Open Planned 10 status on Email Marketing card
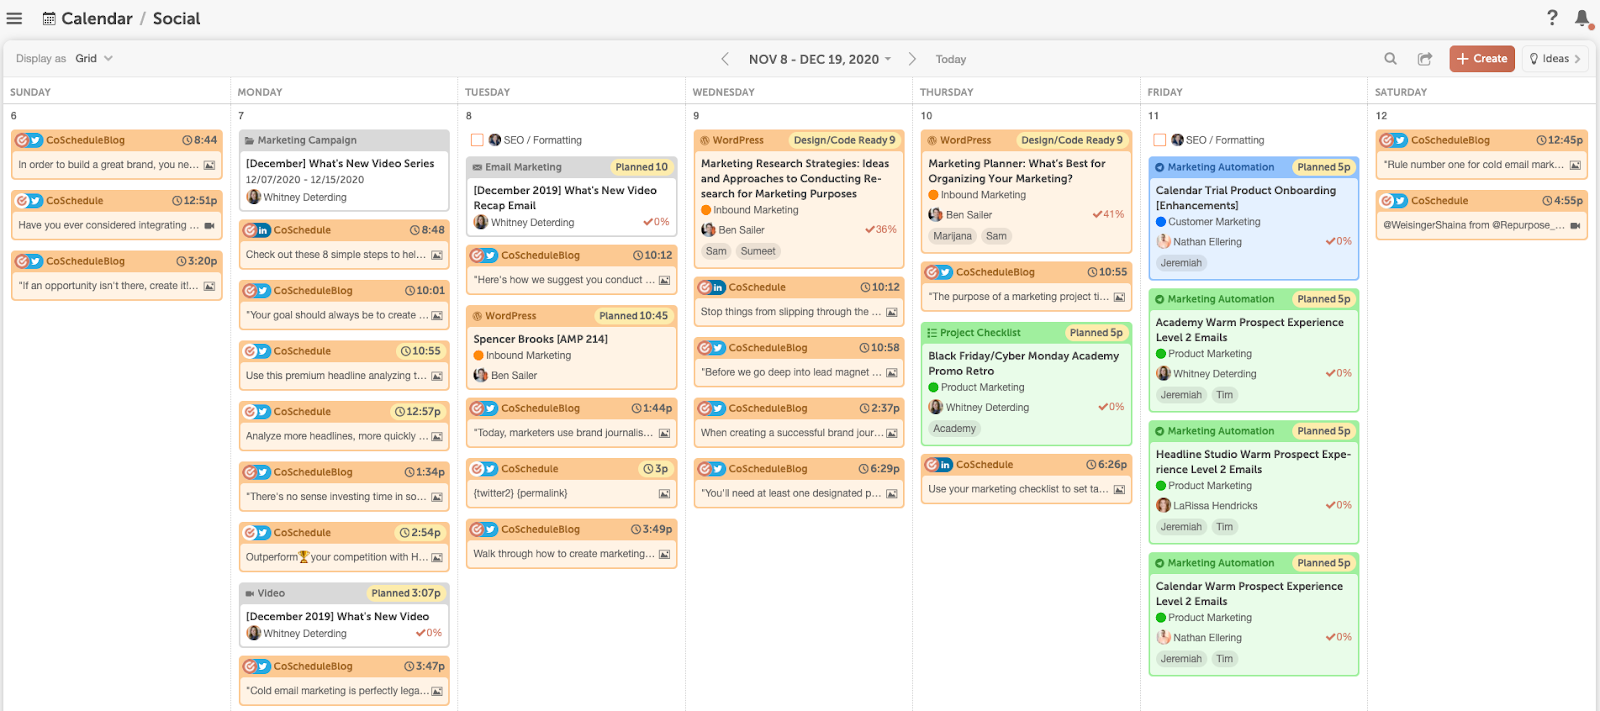This screenshot has width=1600, height=711. 641,168
